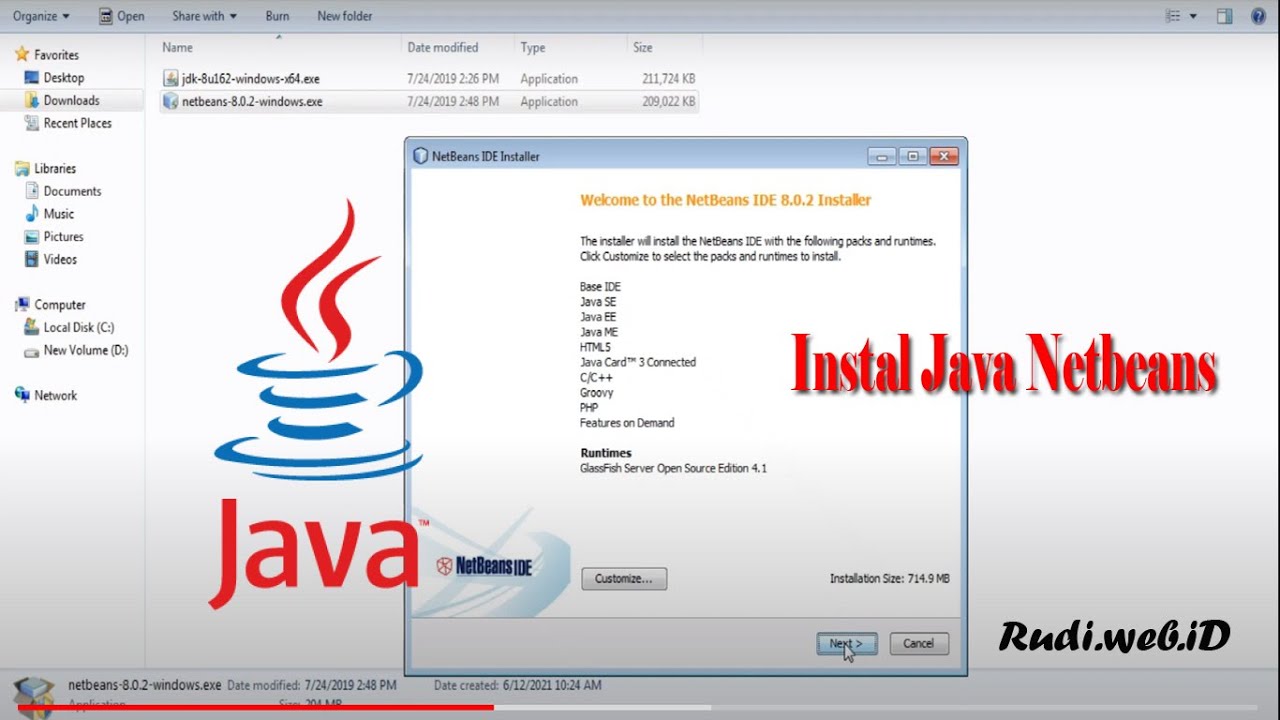Click the Downloads folder icon
The height and width of the screenshot is (720, 1280).
(32, 100)
